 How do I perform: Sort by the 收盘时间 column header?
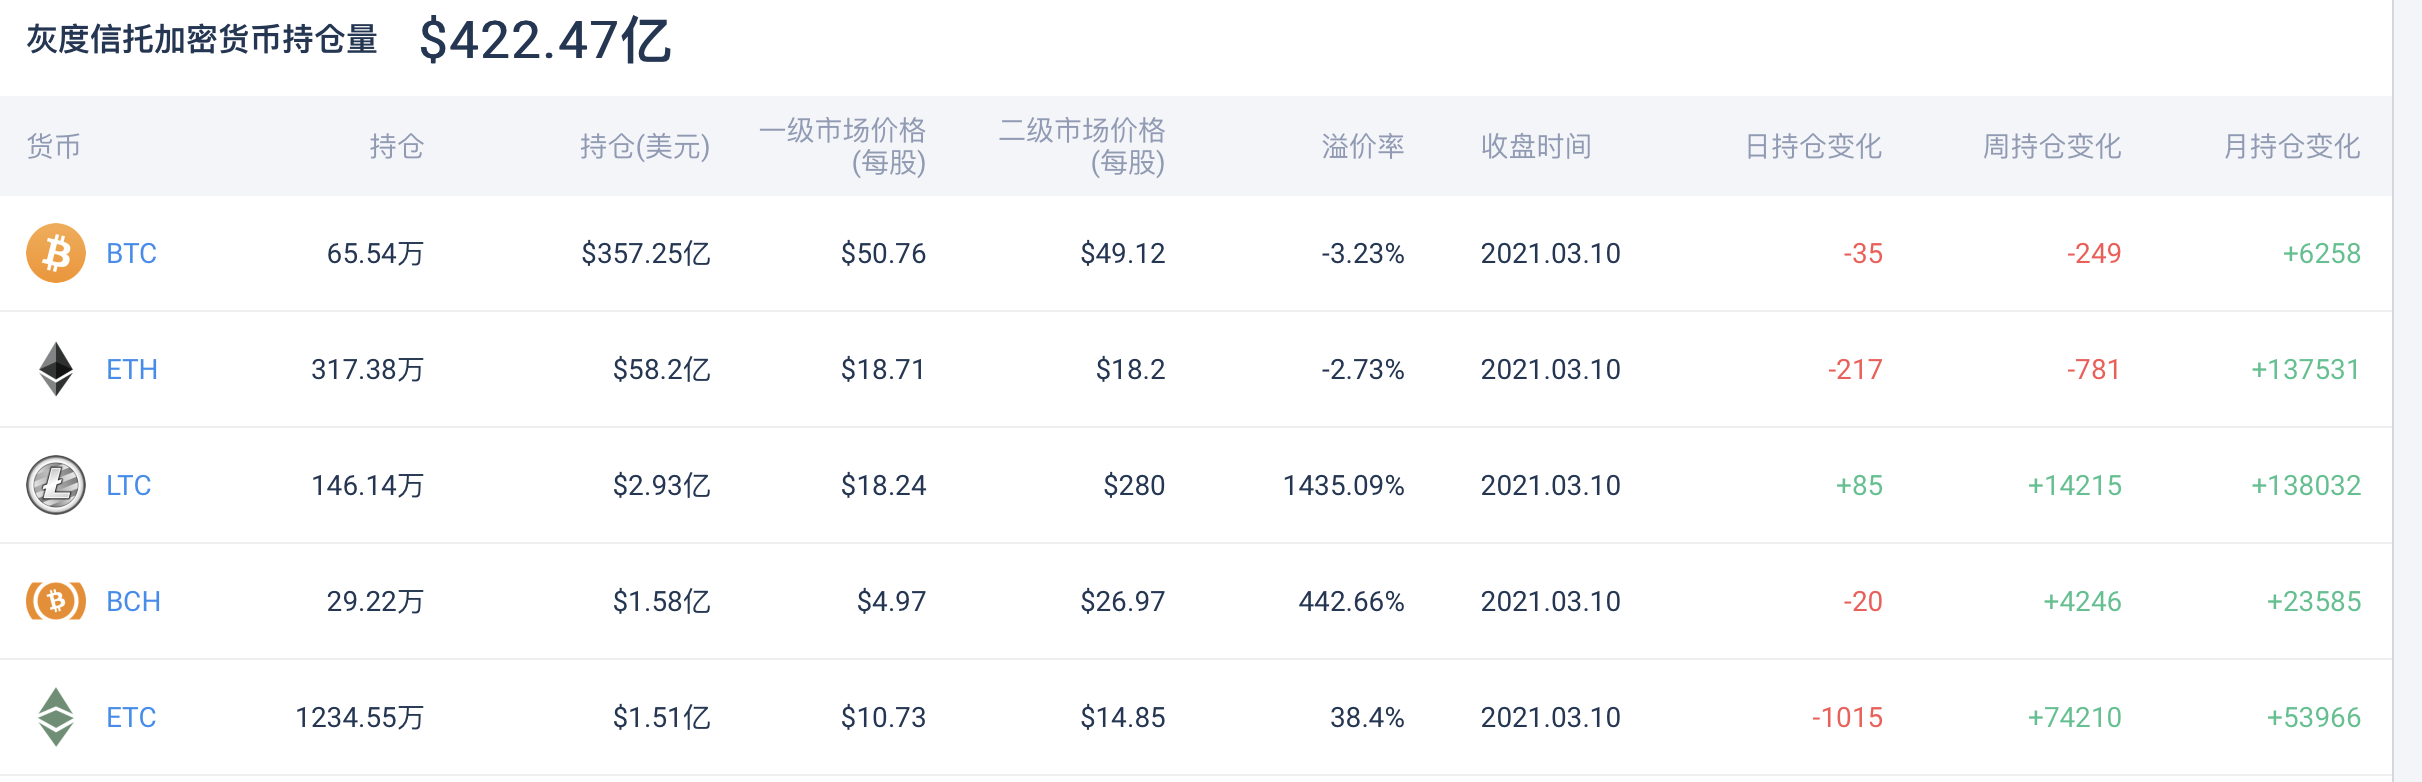tap(1538, 146)
